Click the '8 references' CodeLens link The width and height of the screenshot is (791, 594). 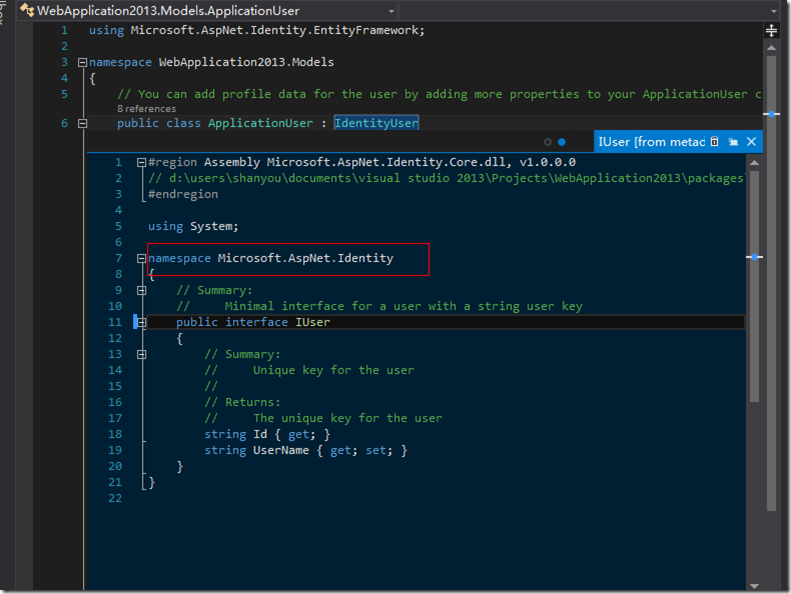point(146,108)
